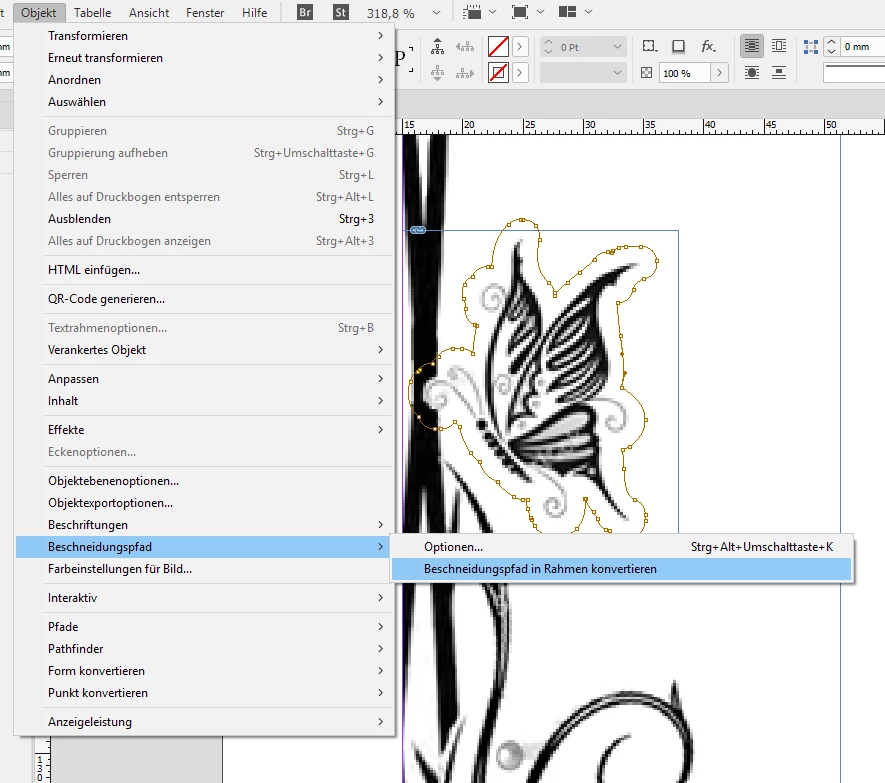
Task: Open the fx effects icon
Action: pyautogui.click(x=708, y=46)
